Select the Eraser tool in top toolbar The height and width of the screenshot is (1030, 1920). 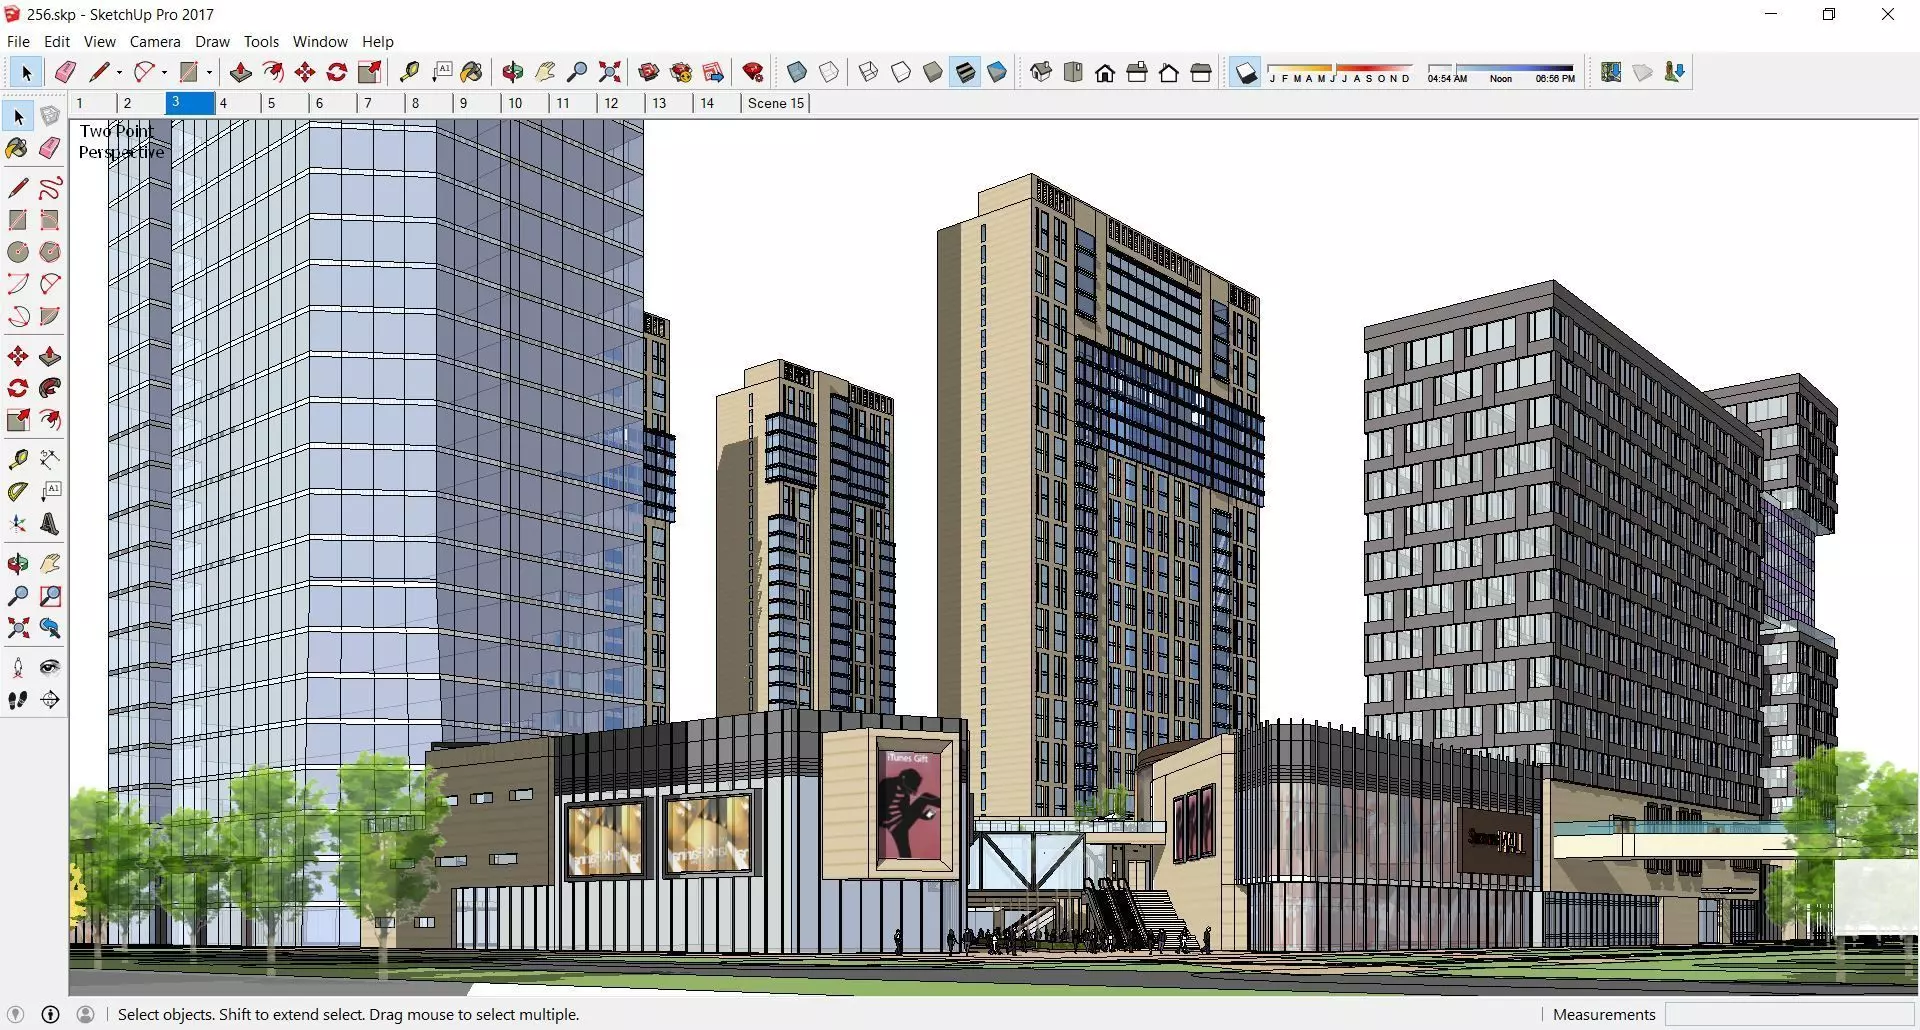65,72
